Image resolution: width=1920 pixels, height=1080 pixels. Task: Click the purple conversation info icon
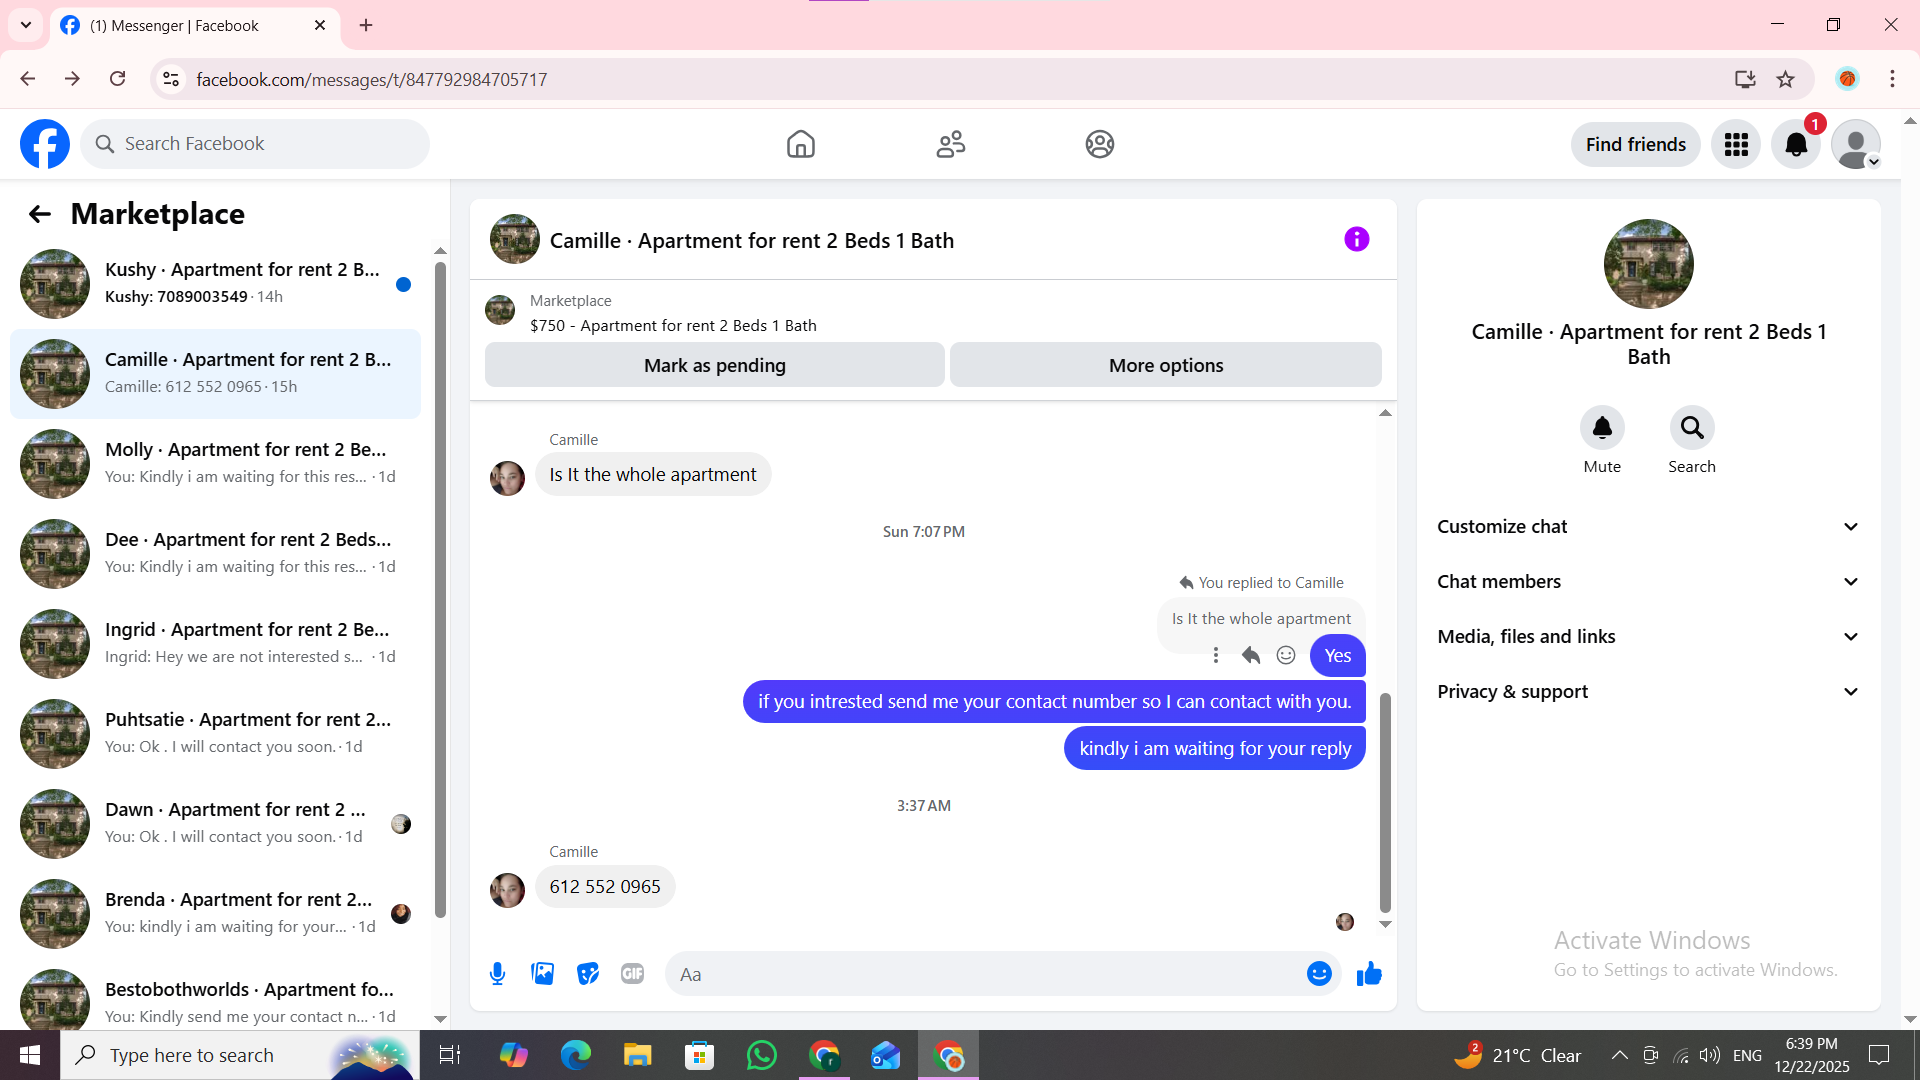(1356, 239)
